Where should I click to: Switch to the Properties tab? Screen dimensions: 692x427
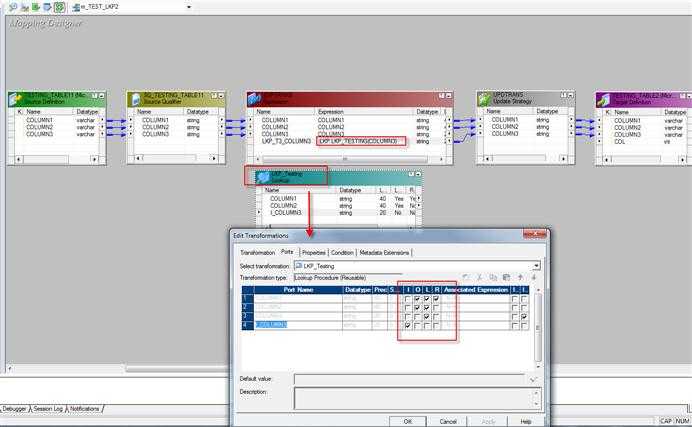[314, 253]
